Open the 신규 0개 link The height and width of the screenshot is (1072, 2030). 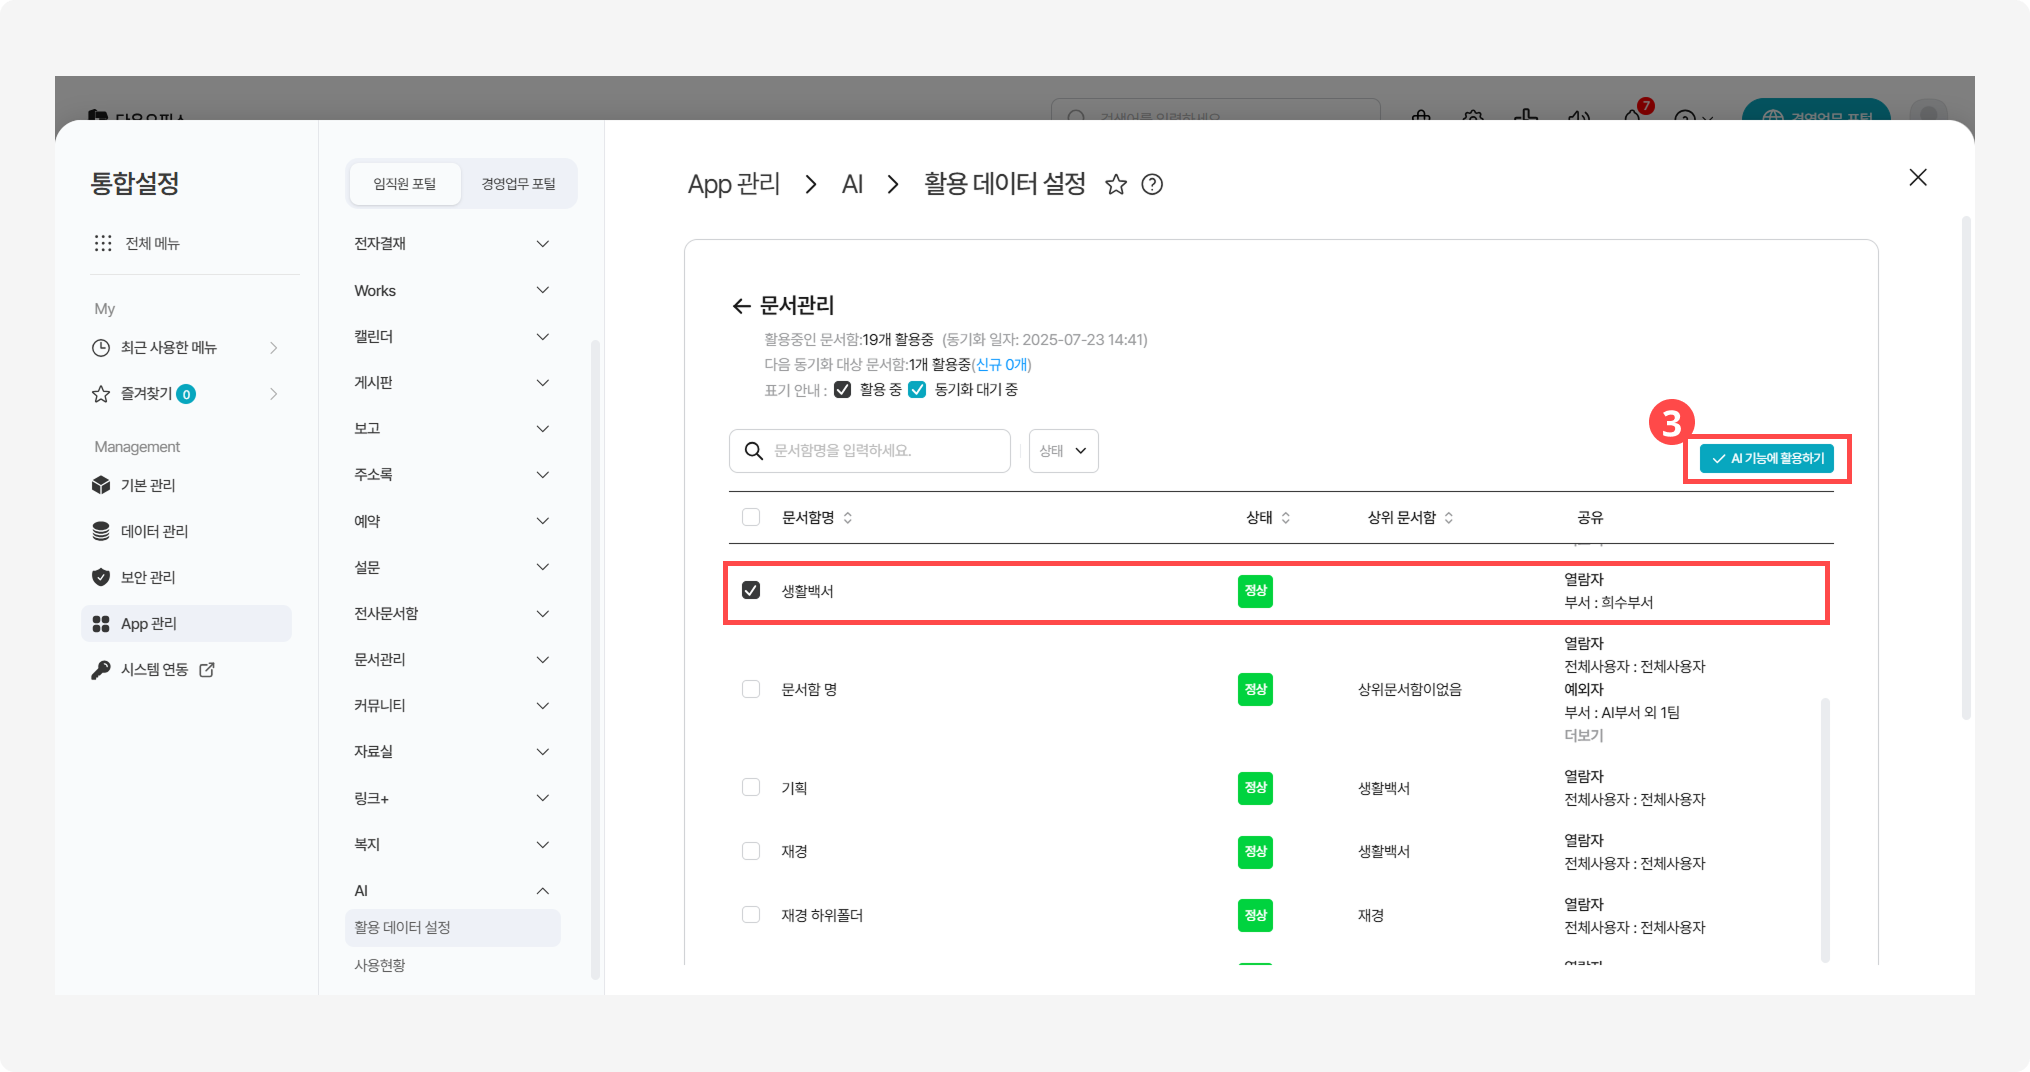[x=1002, y=365]
